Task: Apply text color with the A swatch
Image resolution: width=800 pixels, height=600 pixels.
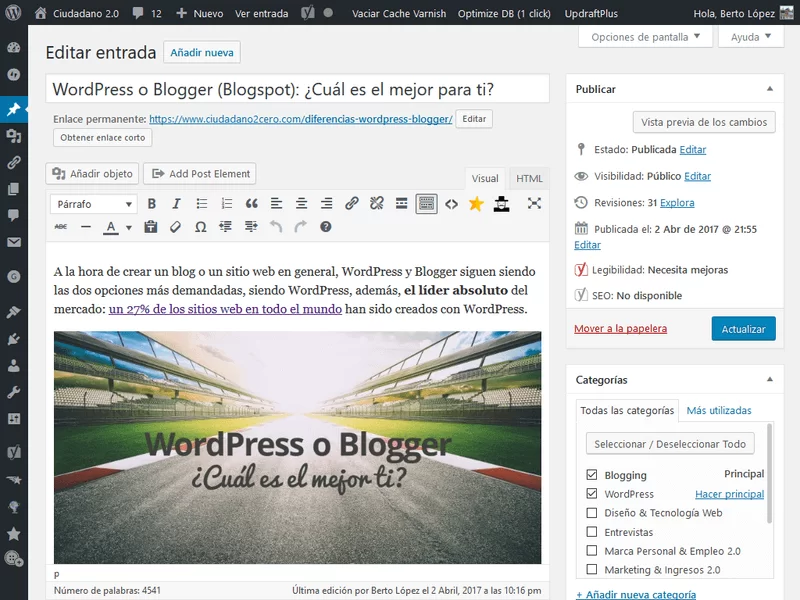Action: pos(111,227)
